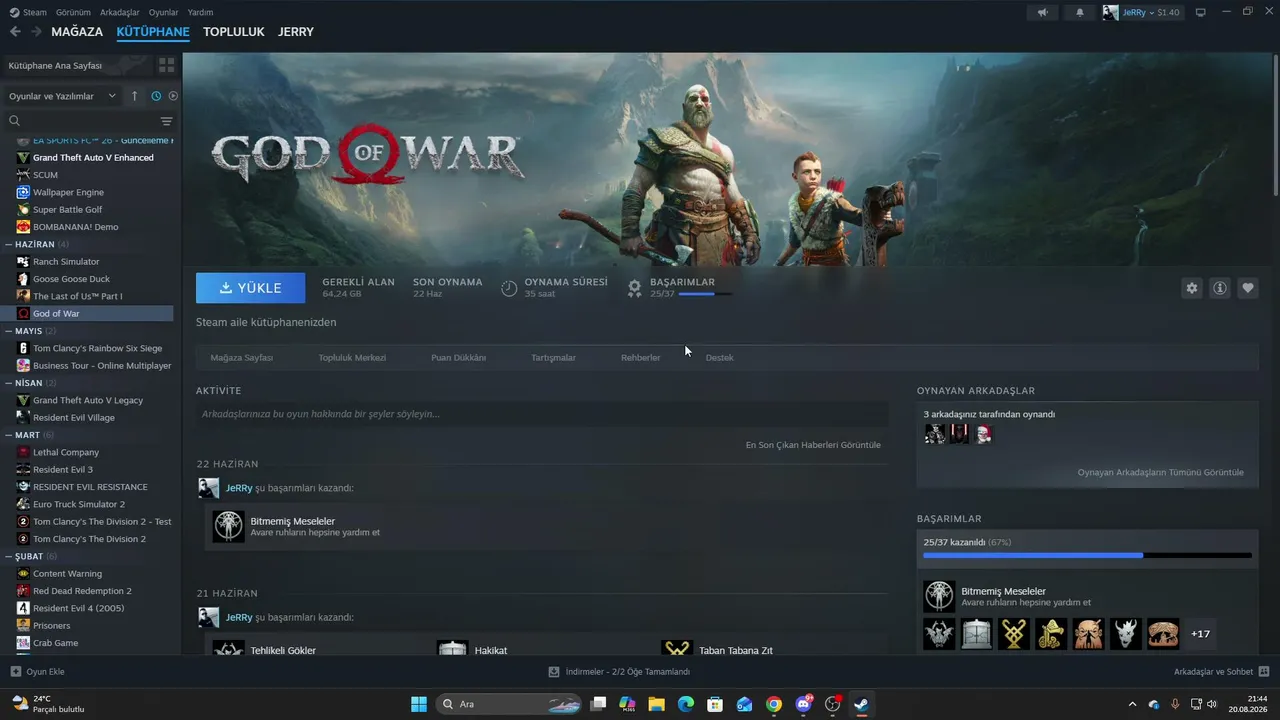Click the activity comment input box
Viewport: 1280px width, 720px height.
click(542, 414)
